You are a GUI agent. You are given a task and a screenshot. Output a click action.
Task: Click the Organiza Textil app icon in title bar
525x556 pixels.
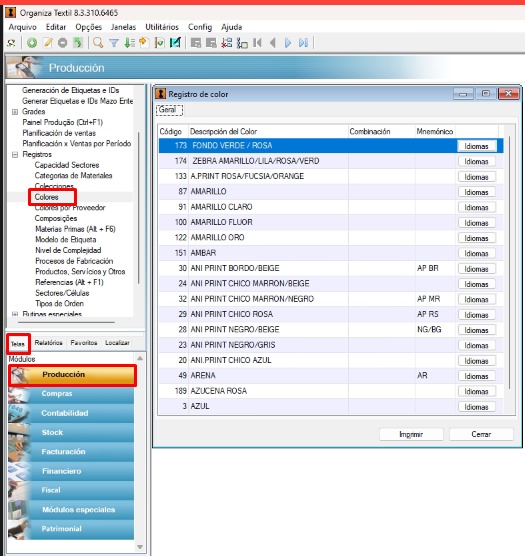coord(11,13)
